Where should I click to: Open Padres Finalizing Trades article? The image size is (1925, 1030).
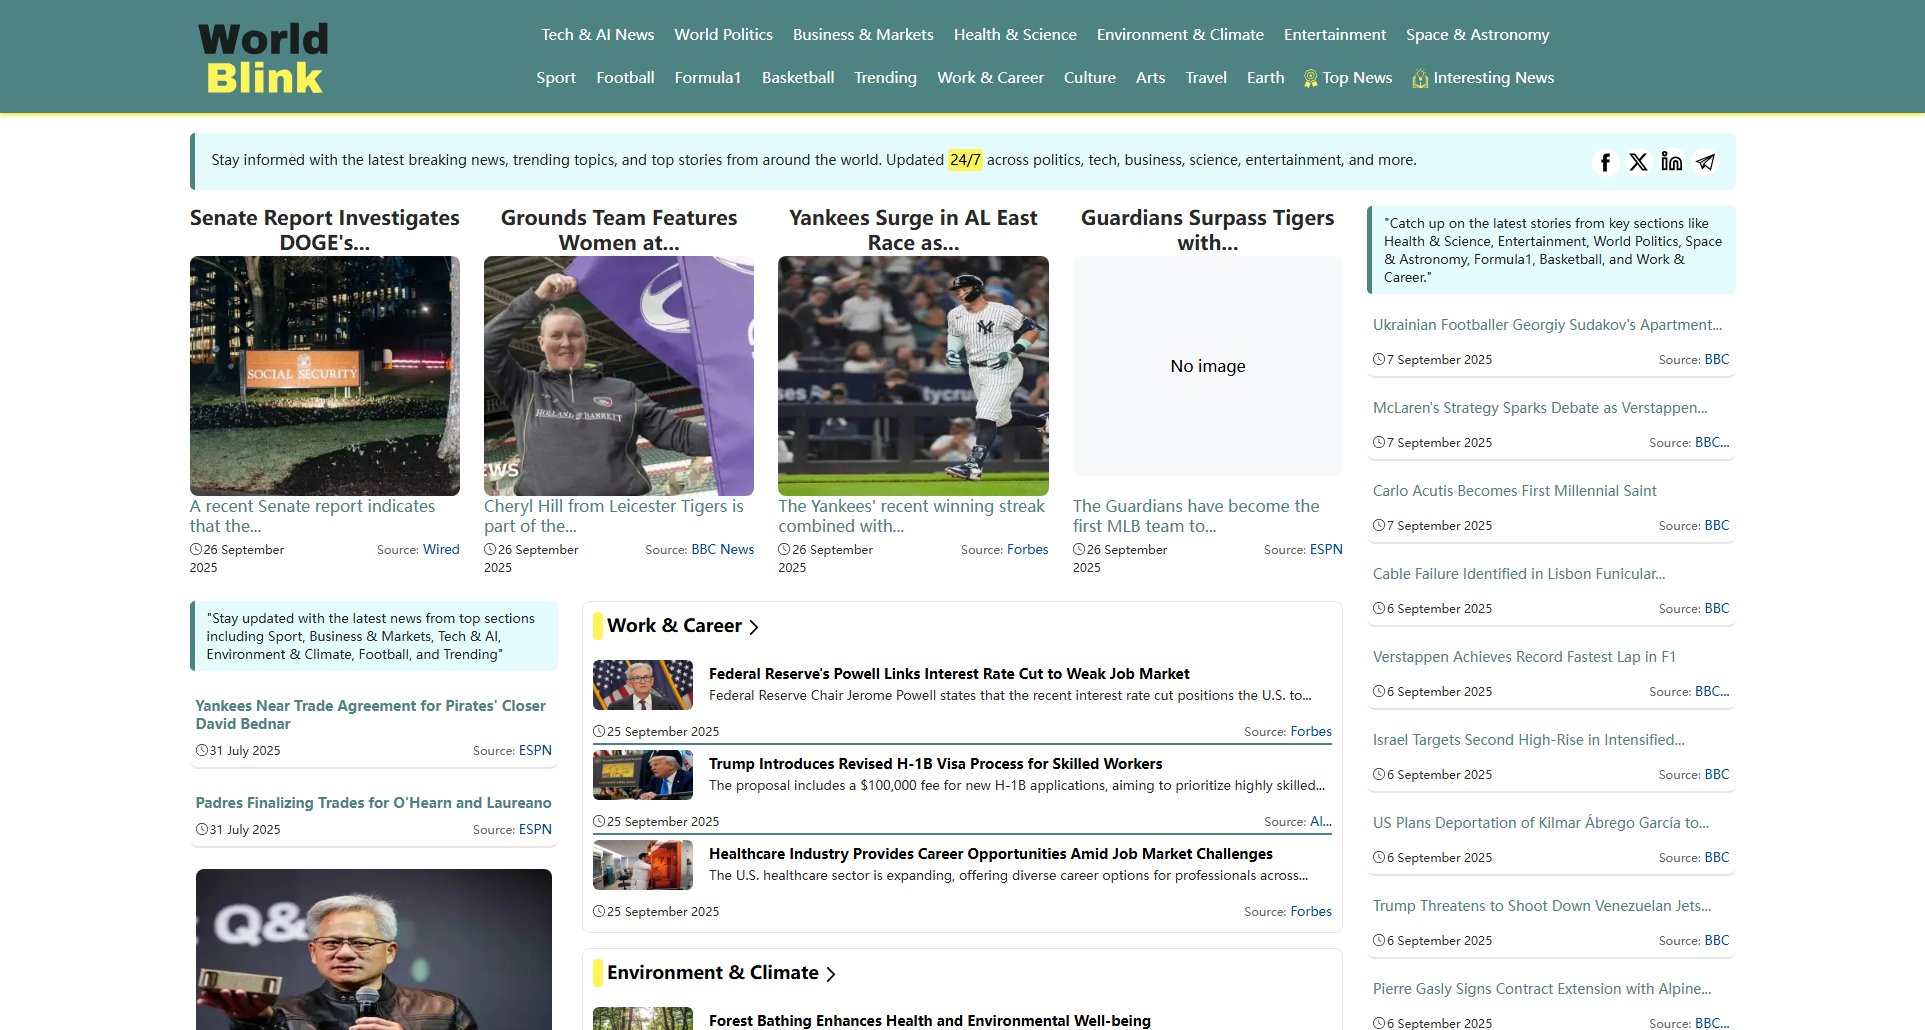point(373,803)
